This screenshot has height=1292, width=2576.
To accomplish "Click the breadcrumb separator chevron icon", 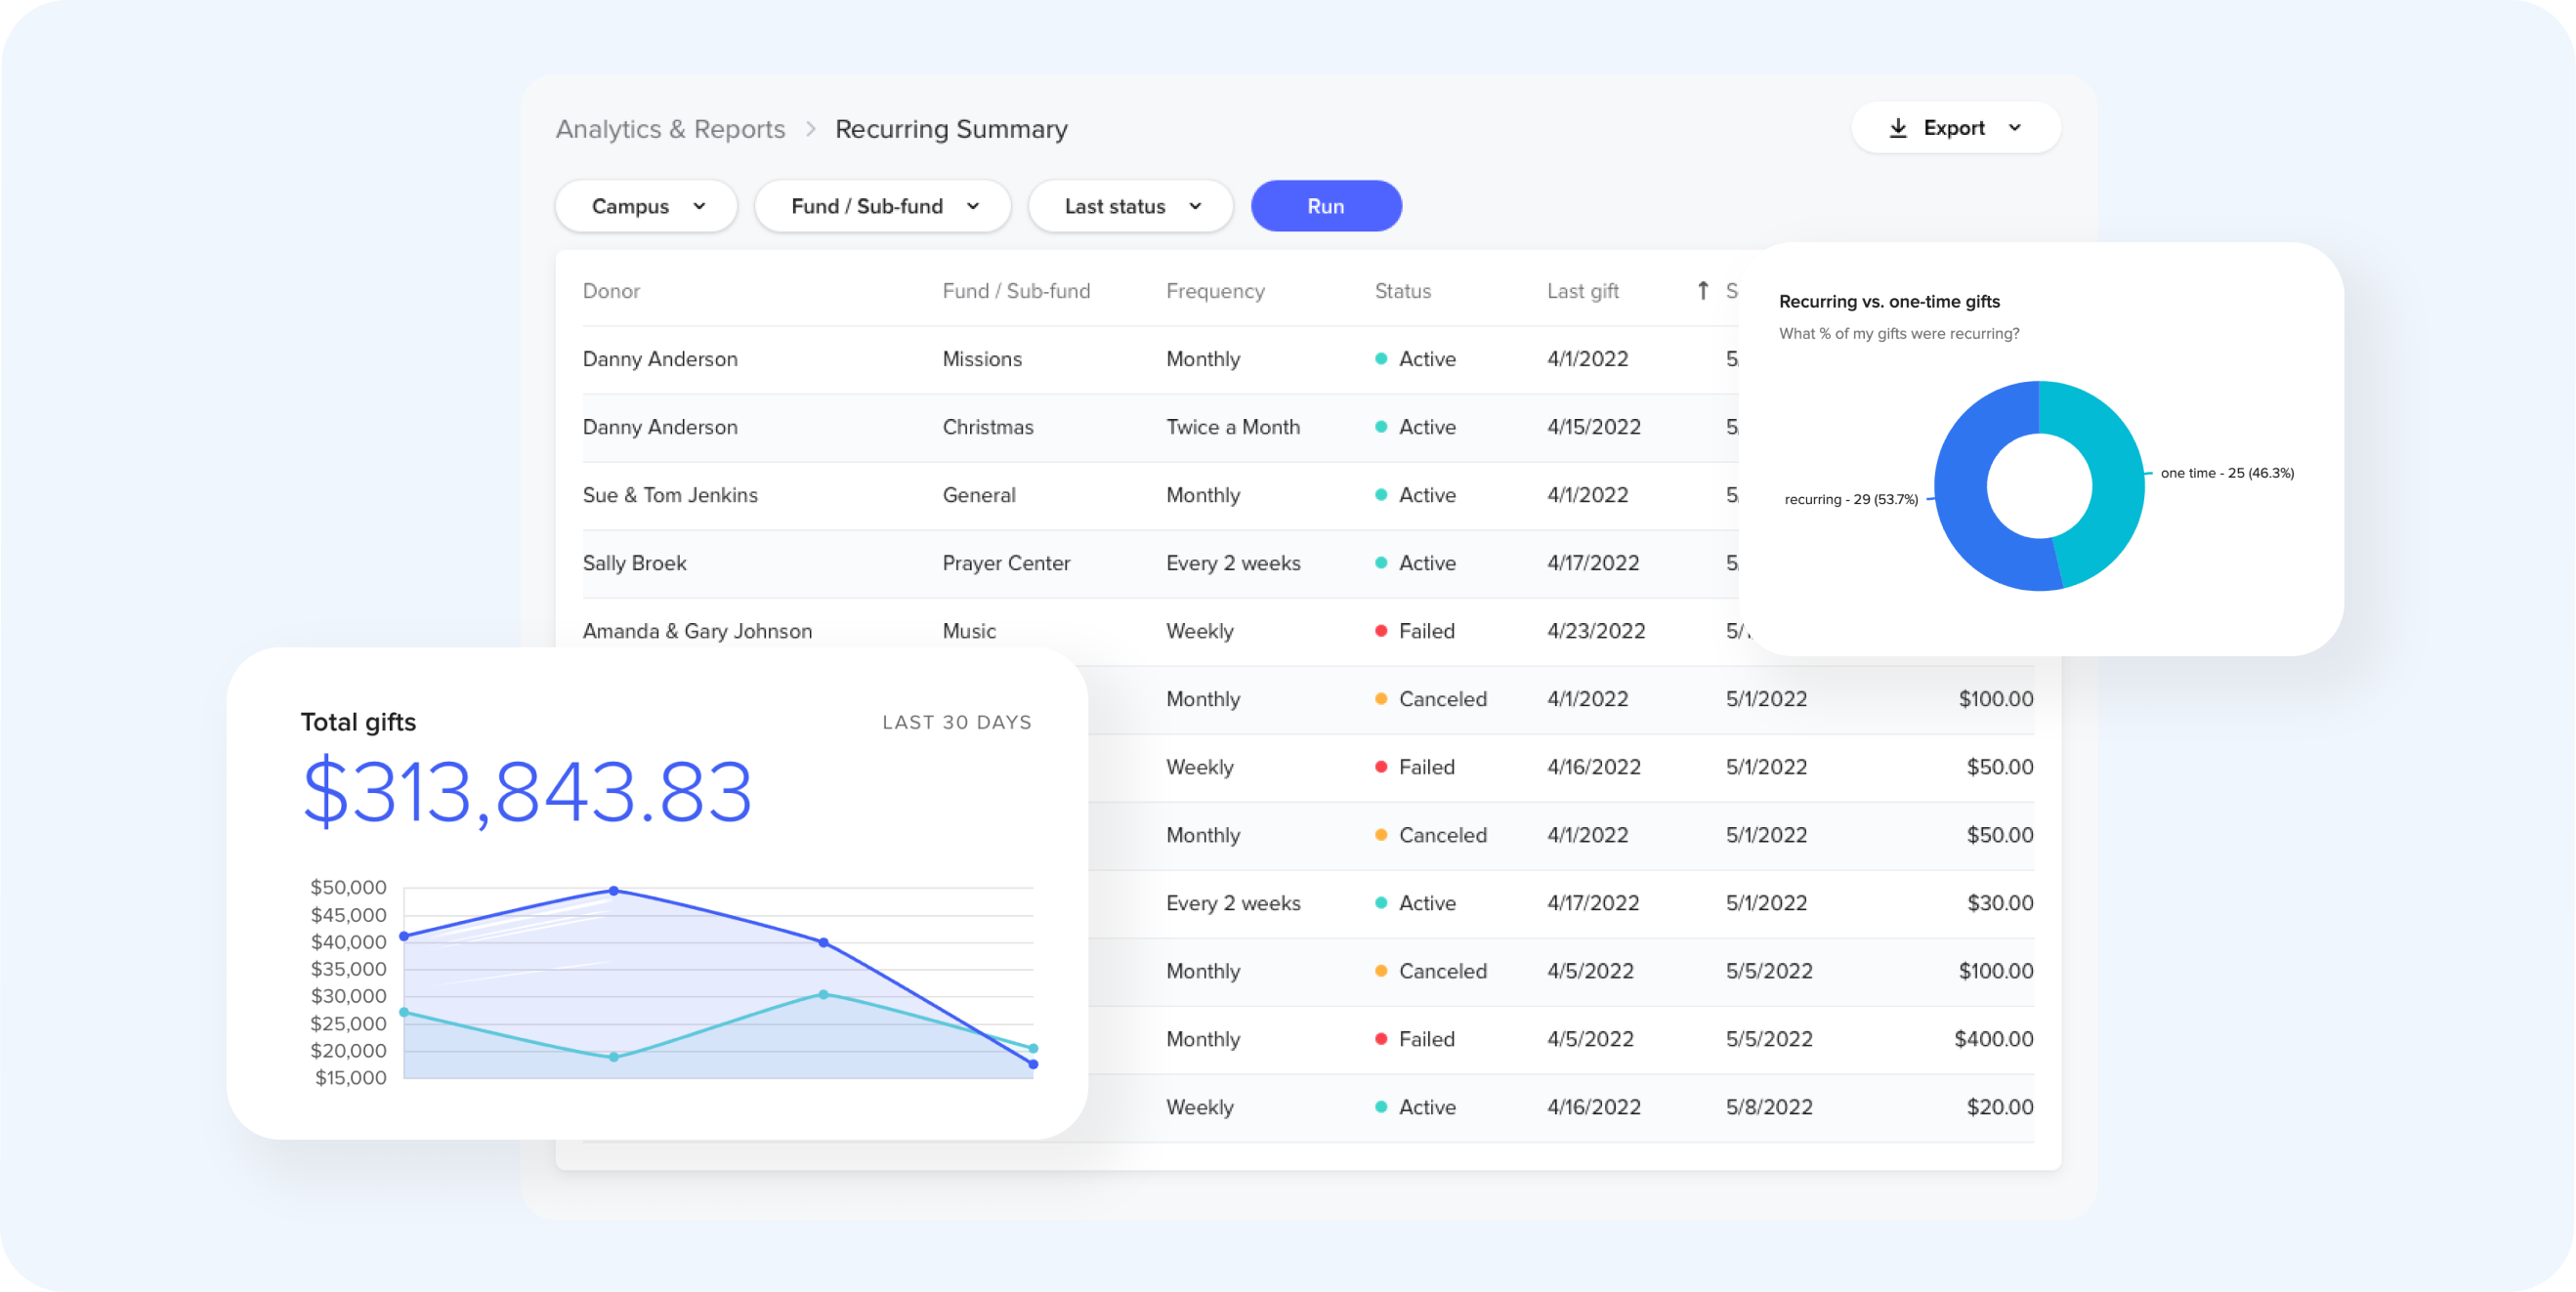I will point(811,129).
